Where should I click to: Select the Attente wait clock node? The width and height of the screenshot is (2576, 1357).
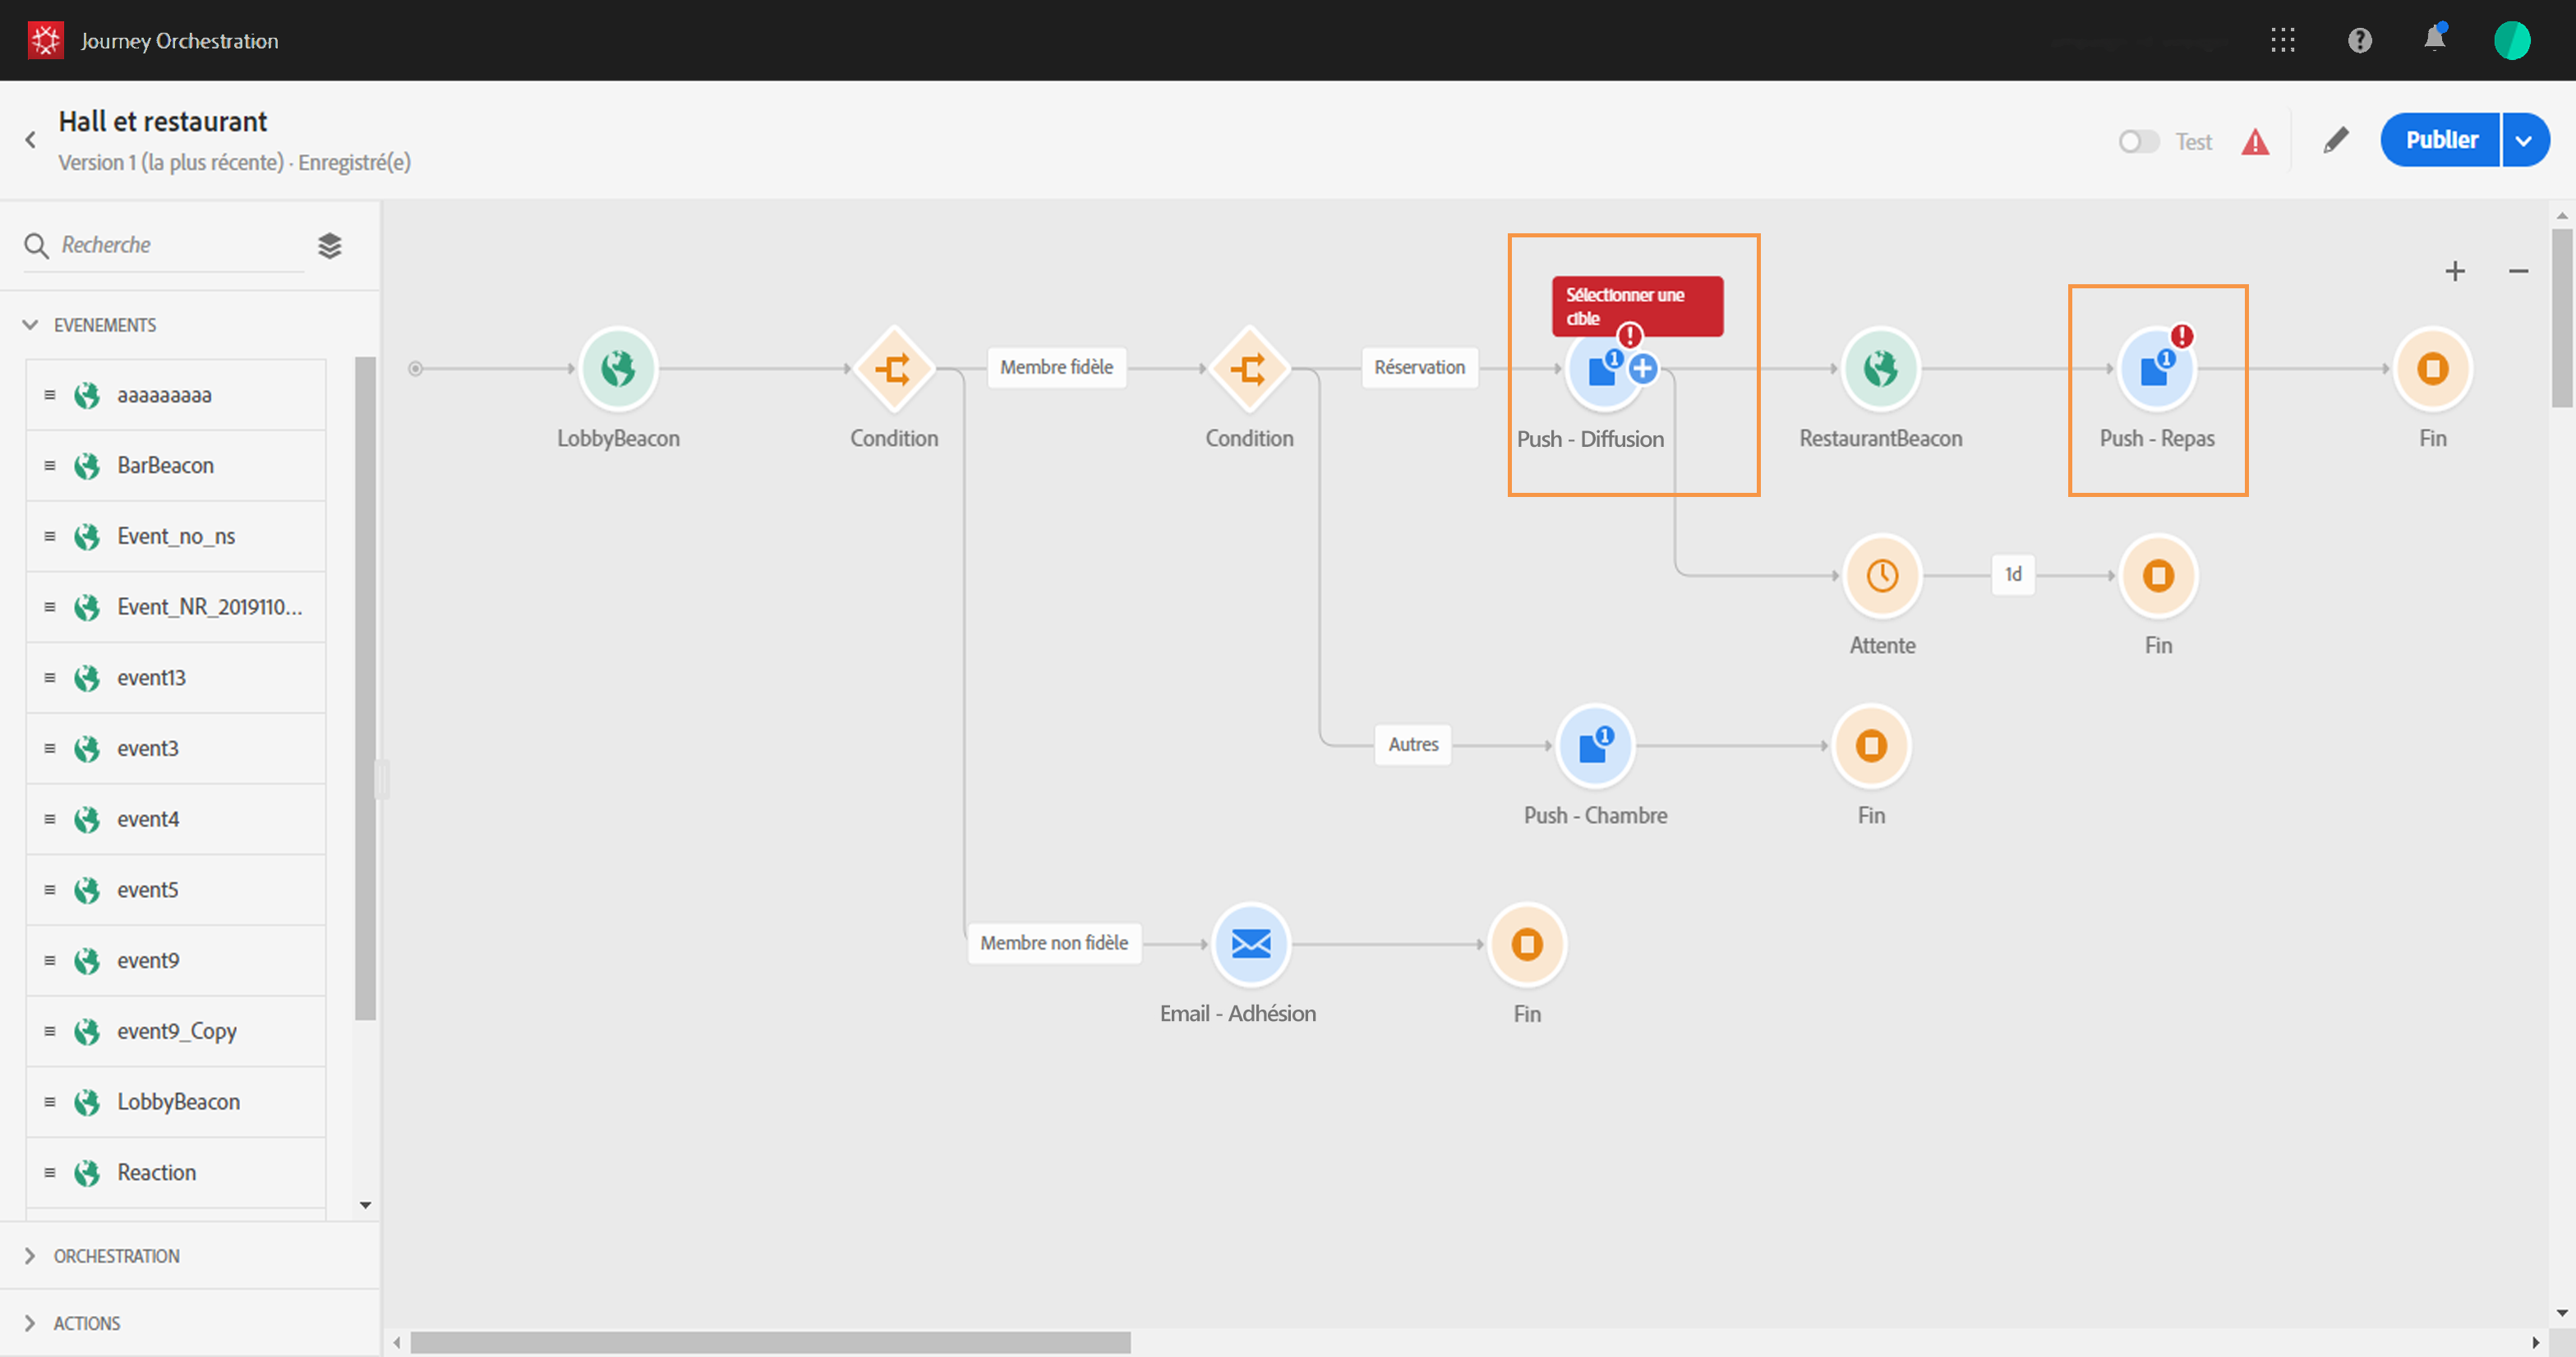(x=1882, y=576)
